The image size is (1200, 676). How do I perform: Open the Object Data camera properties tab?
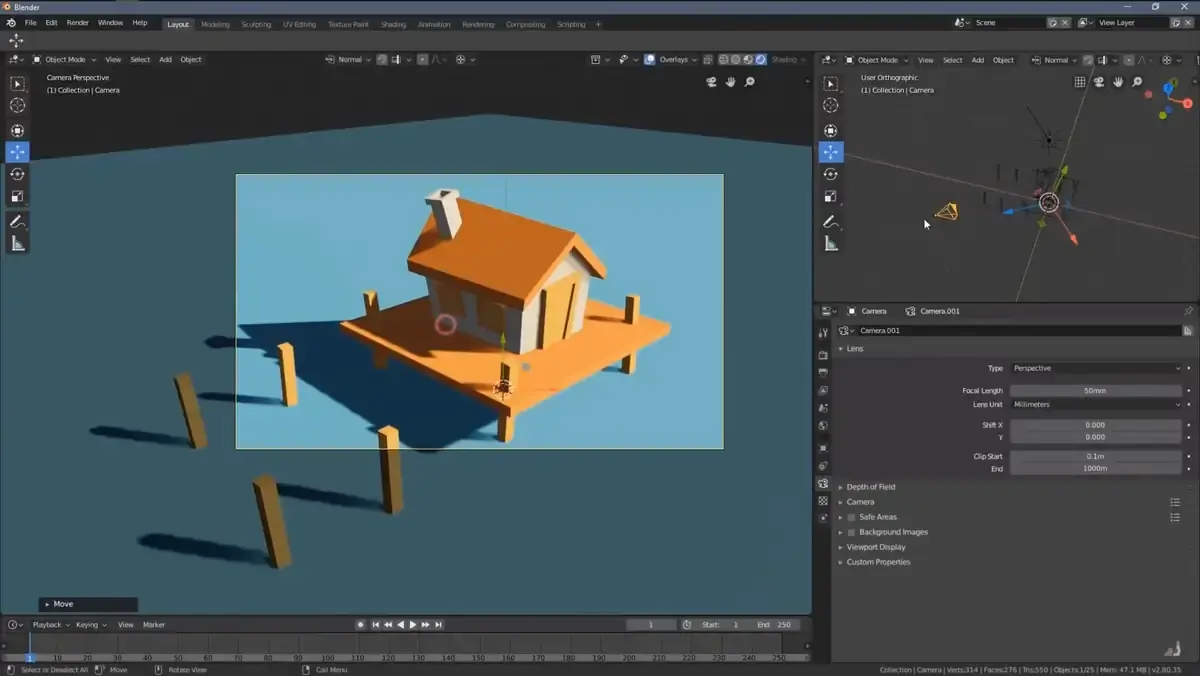click(x=823, y=483)
